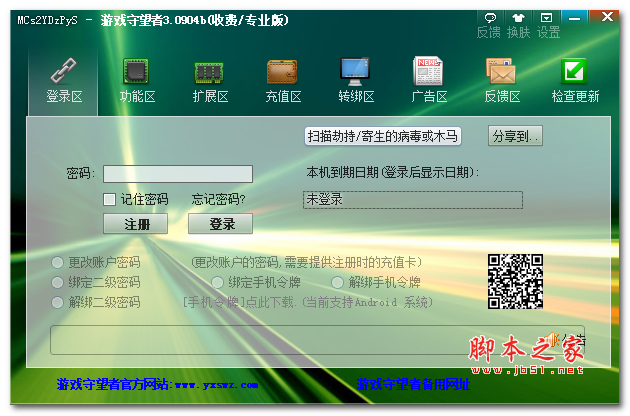The width and height of the screenshot is (630, 416).
Task: Click 扫描劫持/寄生的病毒或木马 button
Action: 382,136
